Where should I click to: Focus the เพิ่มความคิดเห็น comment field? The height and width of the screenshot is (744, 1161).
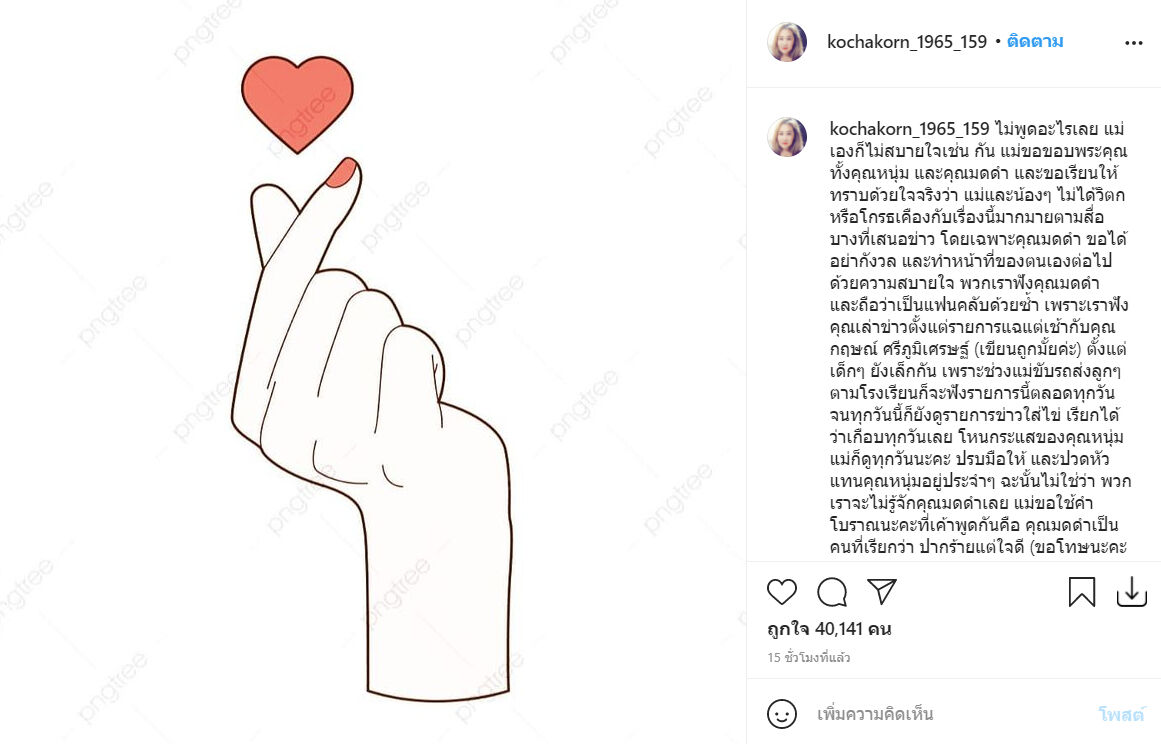950,714
